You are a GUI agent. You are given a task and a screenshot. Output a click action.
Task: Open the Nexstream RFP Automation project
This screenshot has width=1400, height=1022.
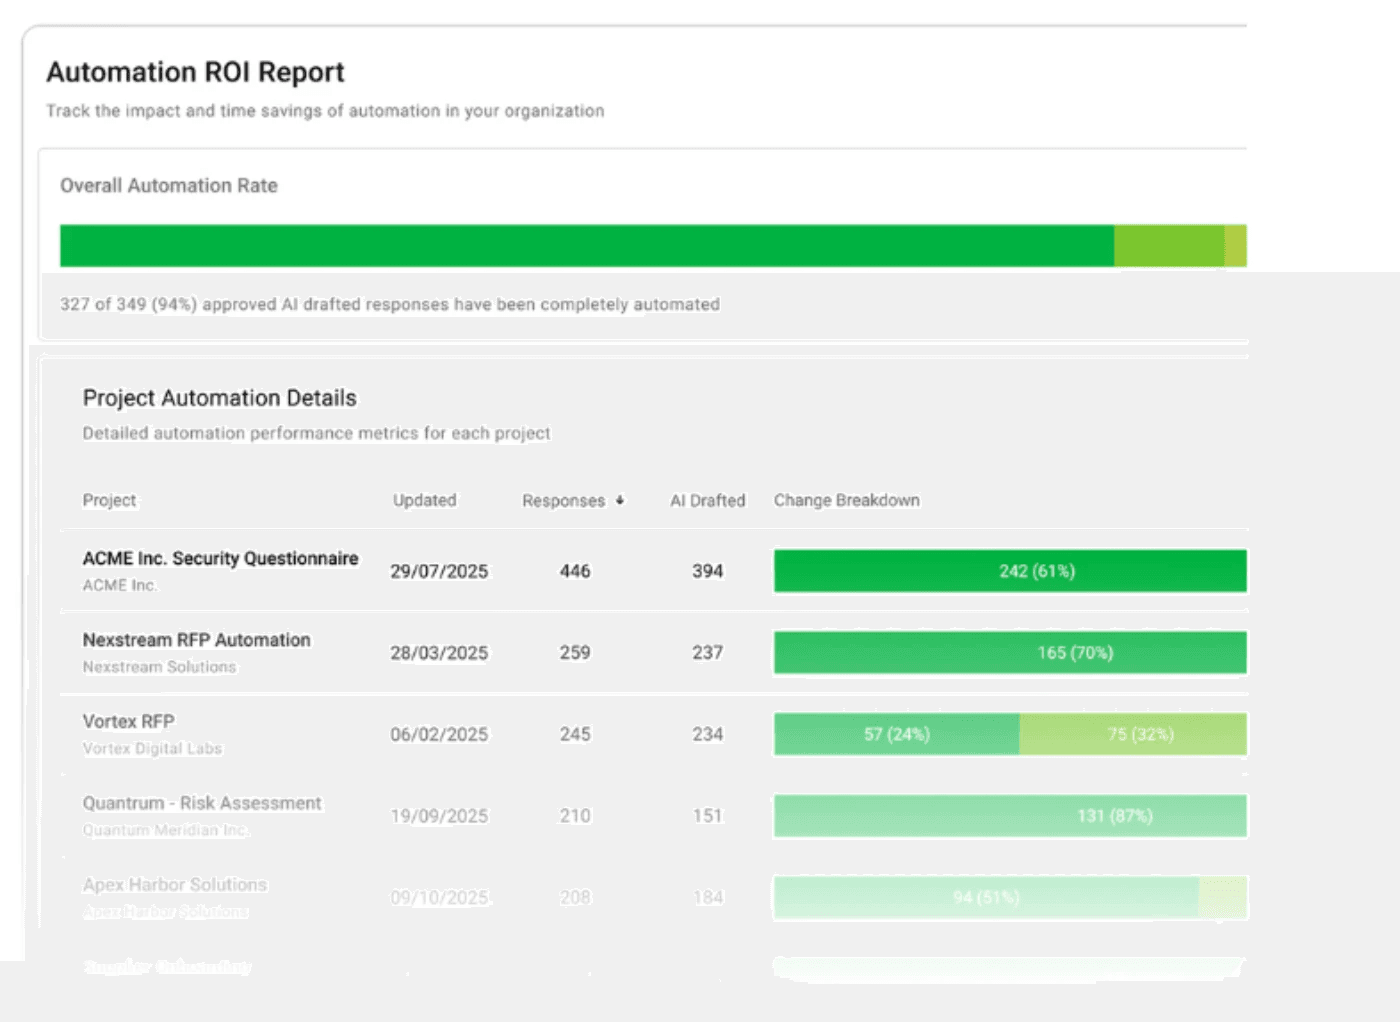coord(196,640)
